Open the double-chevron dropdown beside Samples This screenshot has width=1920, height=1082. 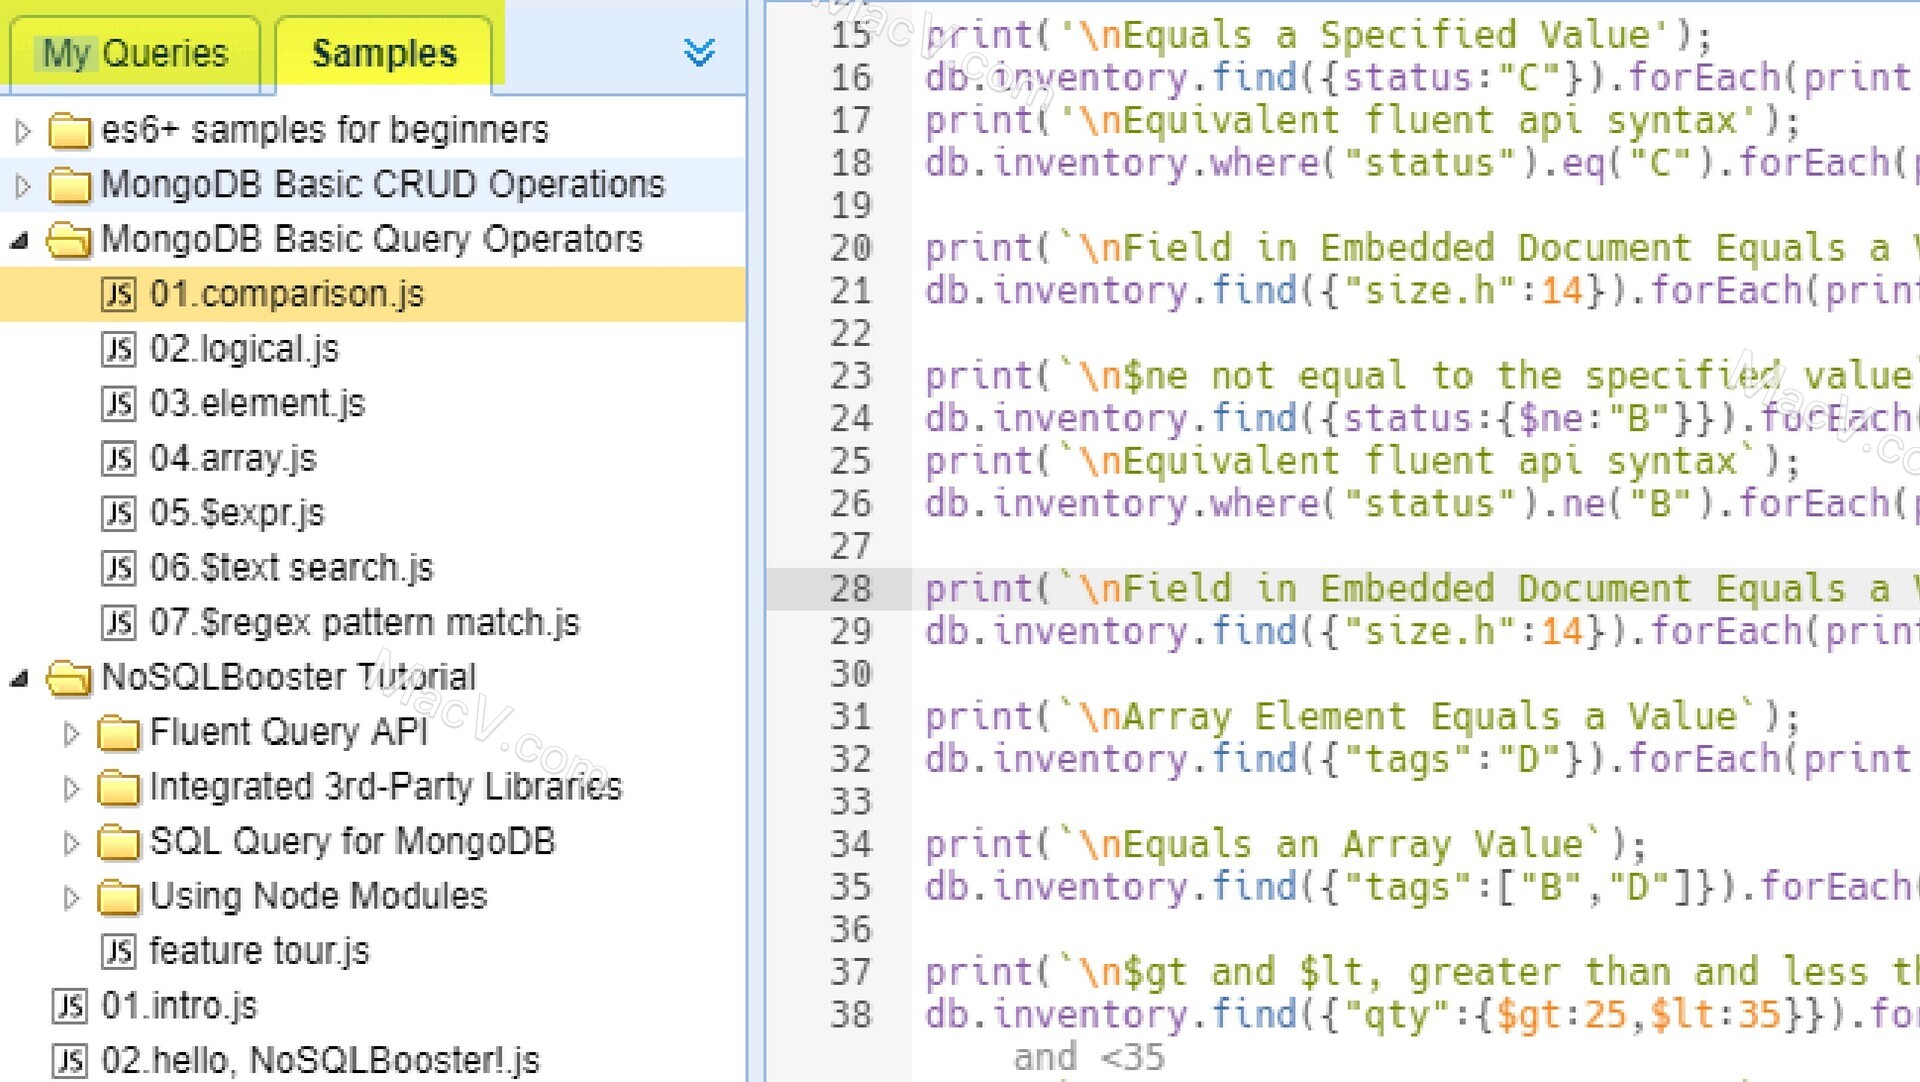699,52
